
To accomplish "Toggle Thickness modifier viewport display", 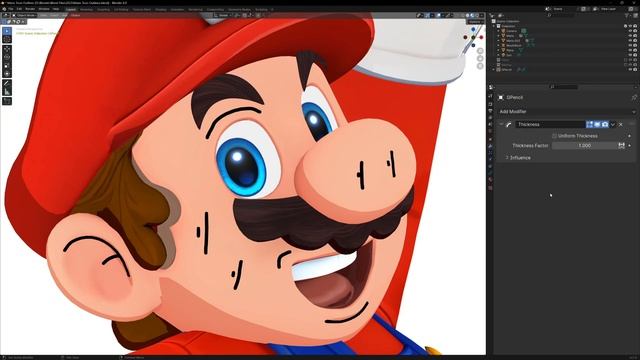I will tap(597, 124).
